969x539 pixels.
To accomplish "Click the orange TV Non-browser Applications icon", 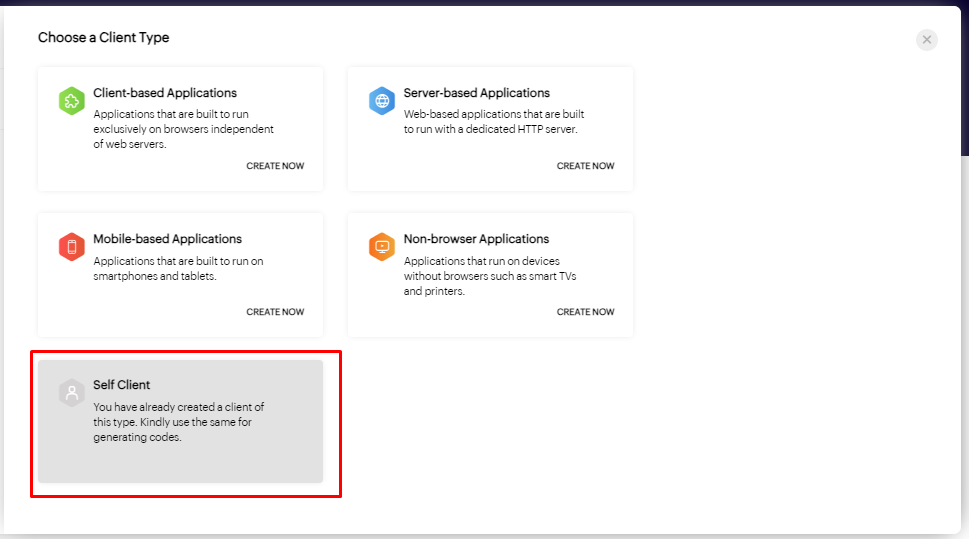I will point(381,247).
